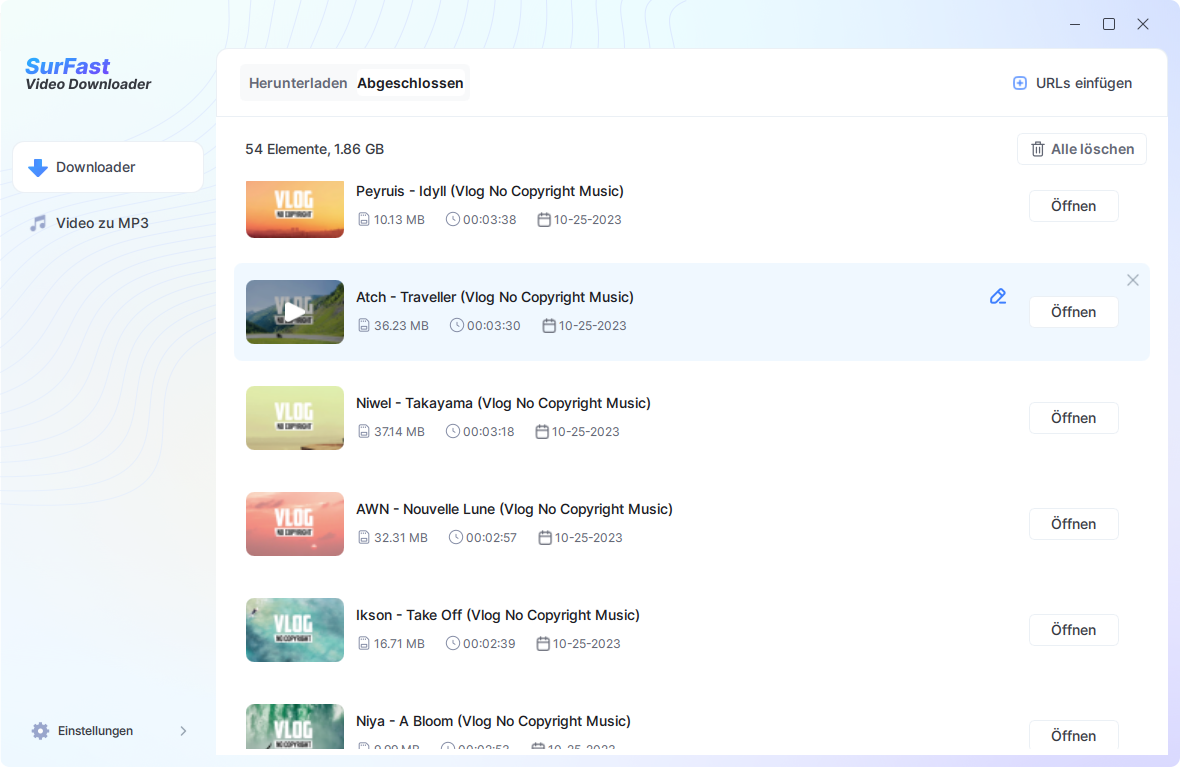
Task: Click the SurFast Video Downloader logo
Action: click(x=88, y=75)
